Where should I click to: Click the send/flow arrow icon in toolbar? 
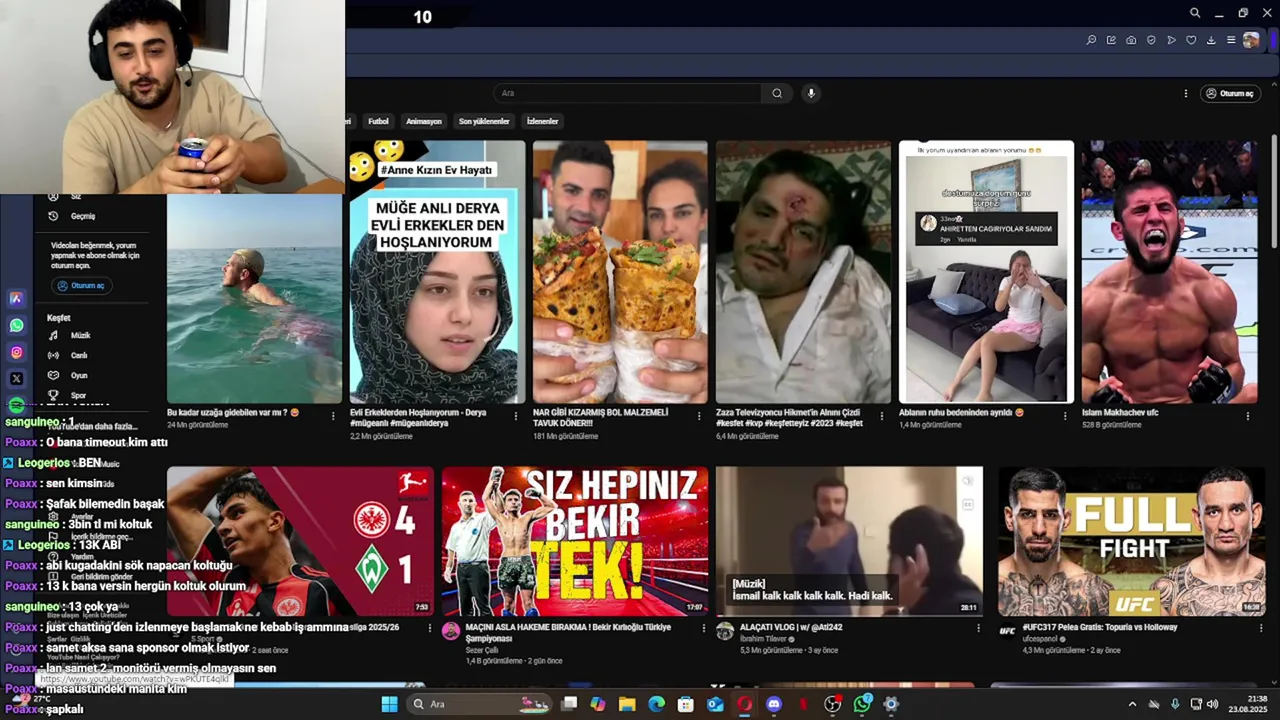pos(1171,40)
